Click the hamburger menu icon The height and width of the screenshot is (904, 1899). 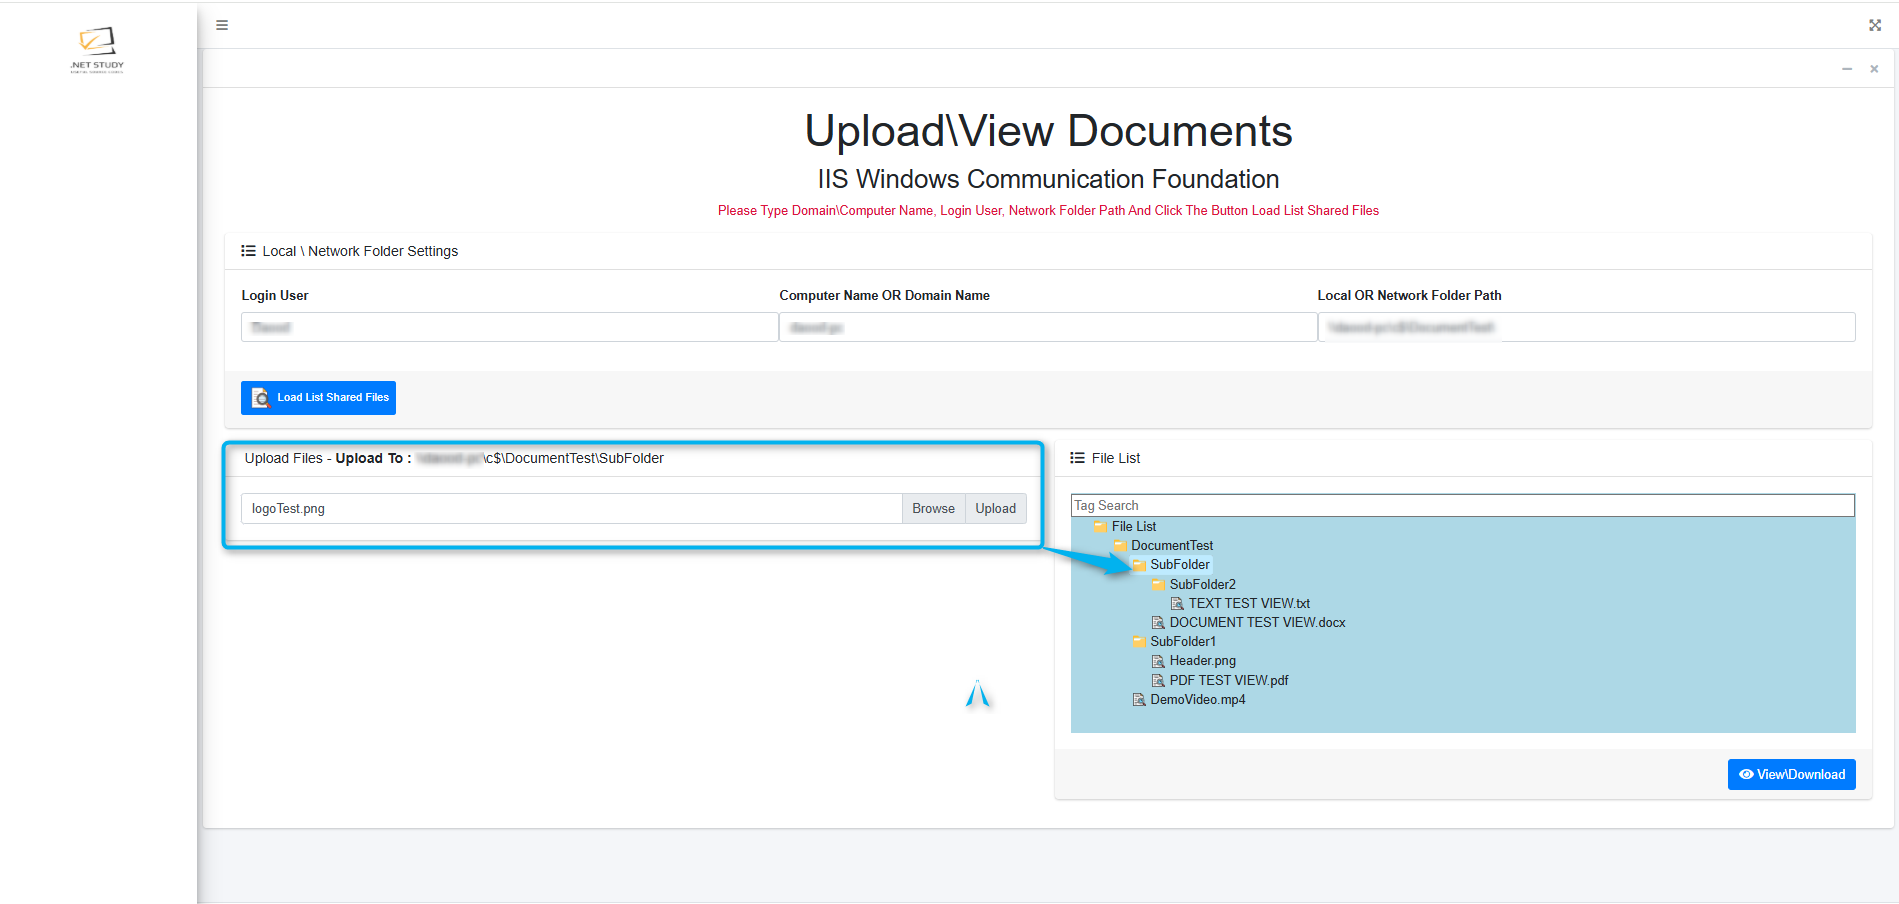pyautogui.click(x=222, y=25)
